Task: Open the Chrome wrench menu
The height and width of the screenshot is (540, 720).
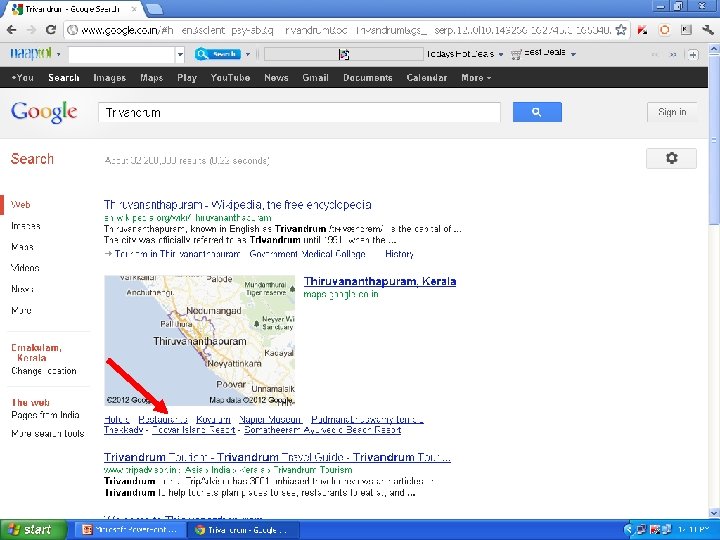Action: (x=708, y=30)
